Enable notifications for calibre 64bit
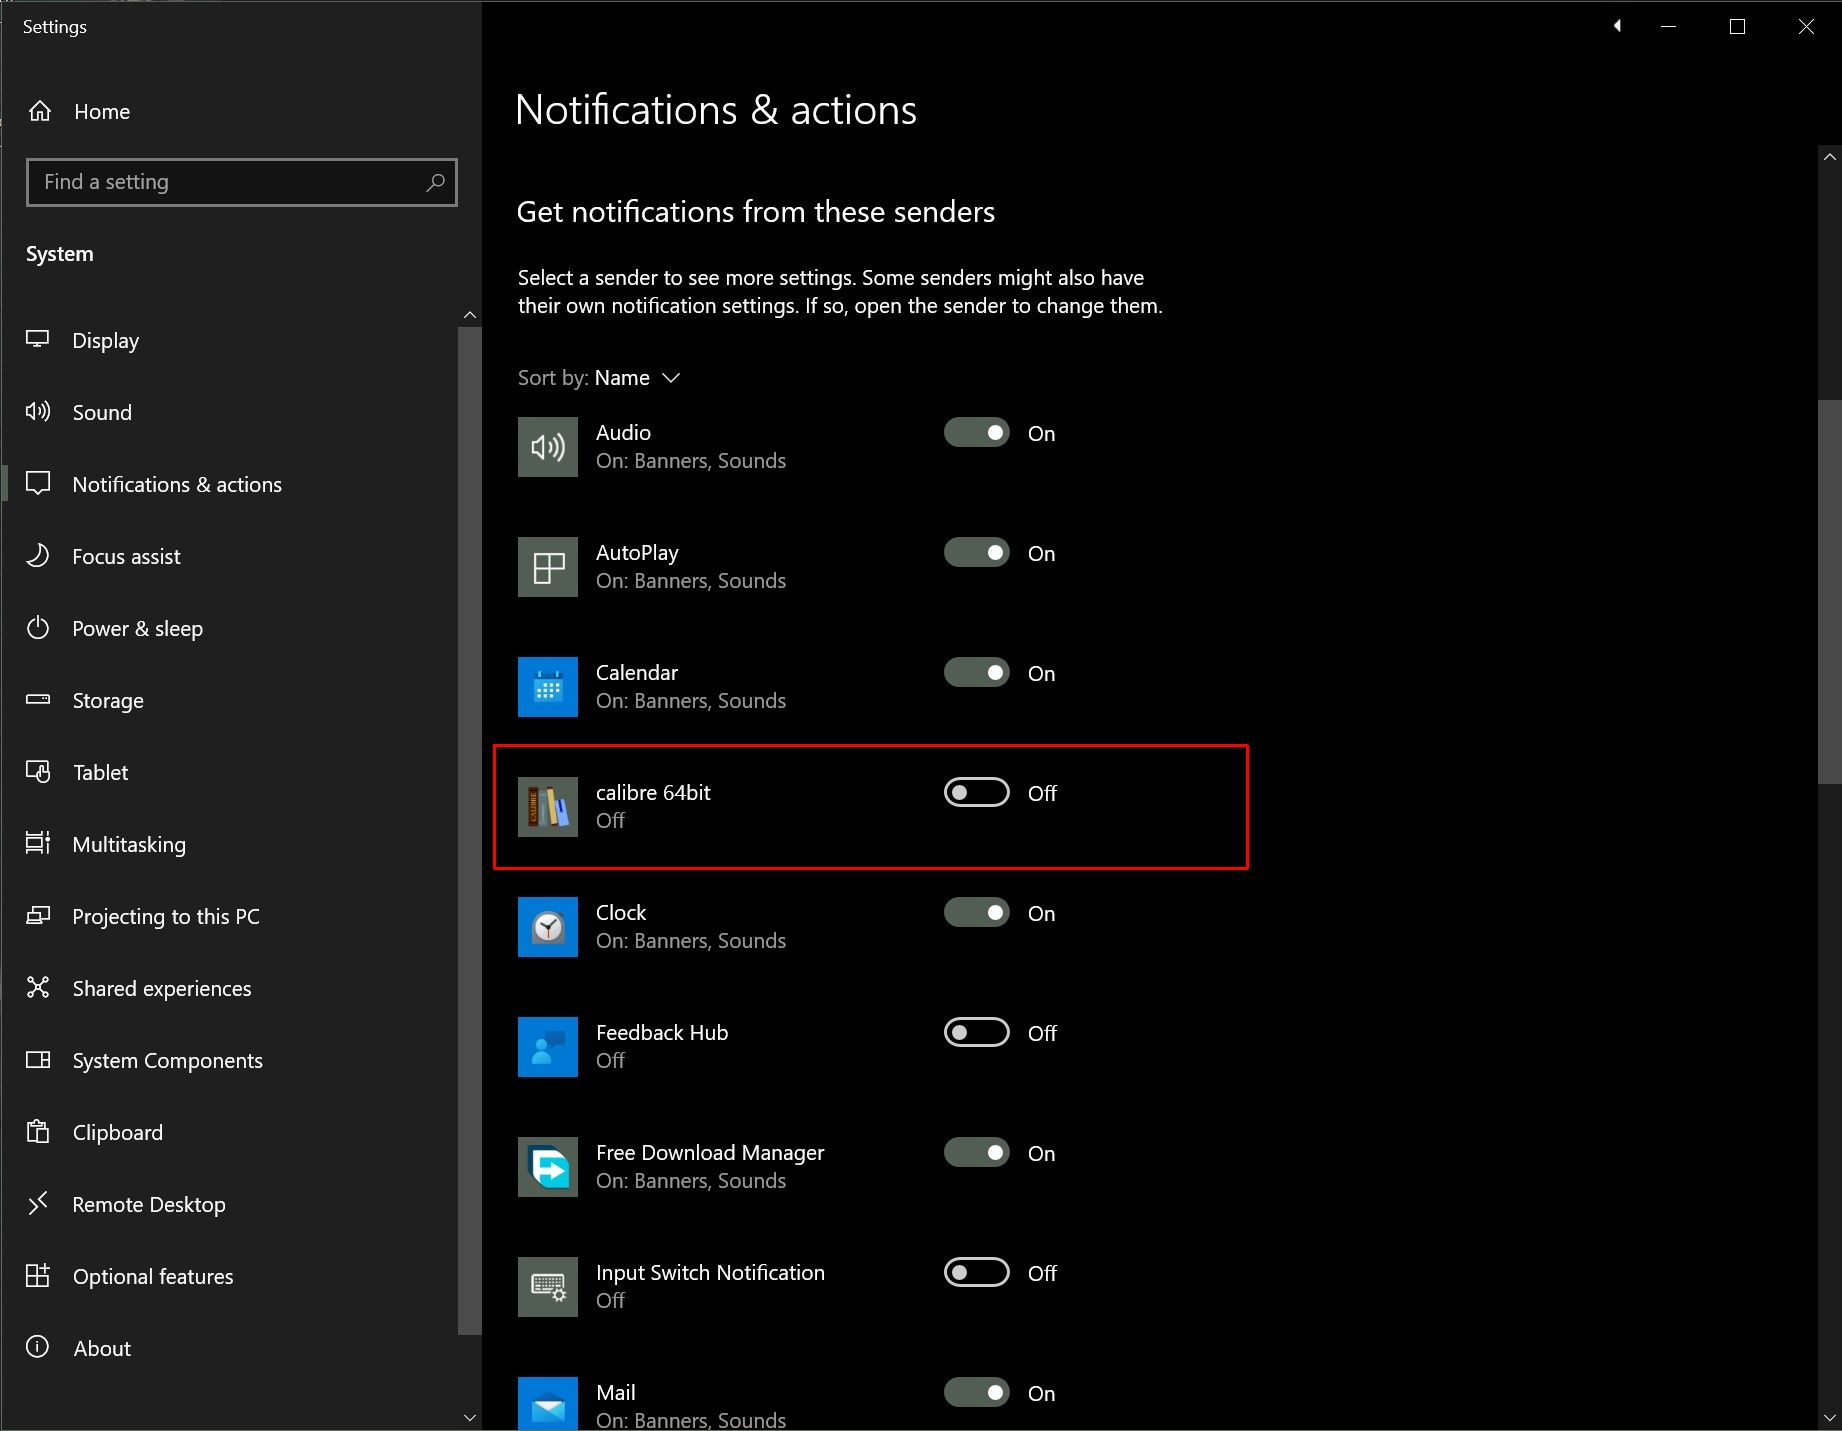The width and height of the screenshot is (1842, 1431). pyautogui.click(x=976, y=793)
